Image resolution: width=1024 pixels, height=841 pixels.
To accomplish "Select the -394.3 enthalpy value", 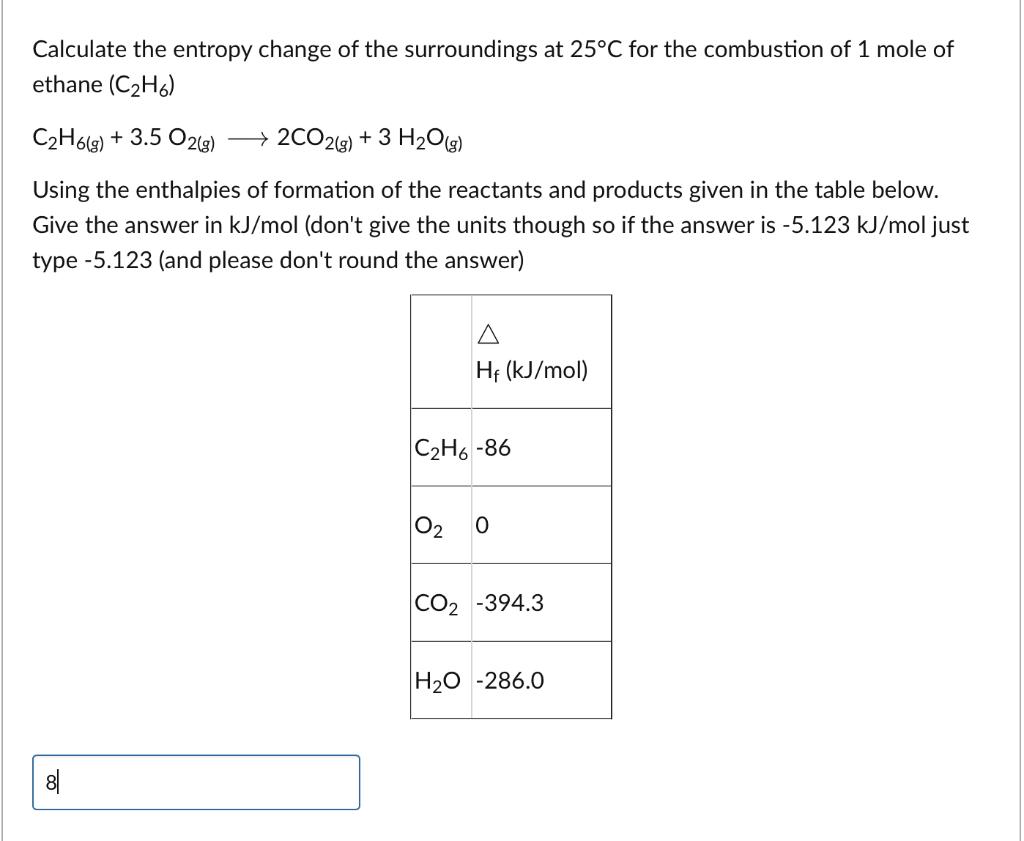I will [508, 602].
